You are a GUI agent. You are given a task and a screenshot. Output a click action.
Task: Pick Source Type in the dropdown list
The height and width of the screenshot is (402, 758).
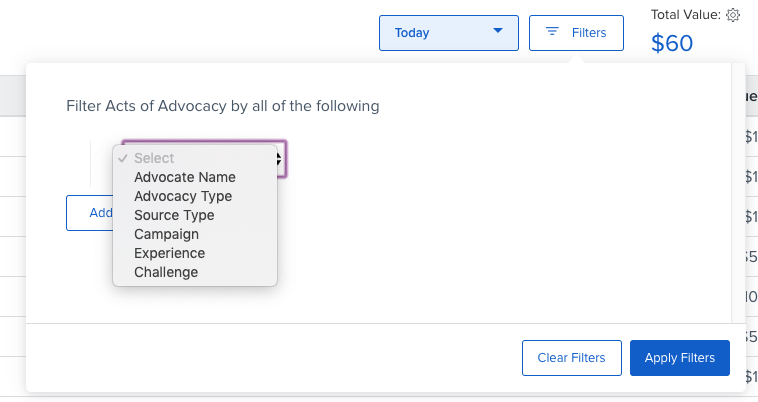[x=174, y=215]
